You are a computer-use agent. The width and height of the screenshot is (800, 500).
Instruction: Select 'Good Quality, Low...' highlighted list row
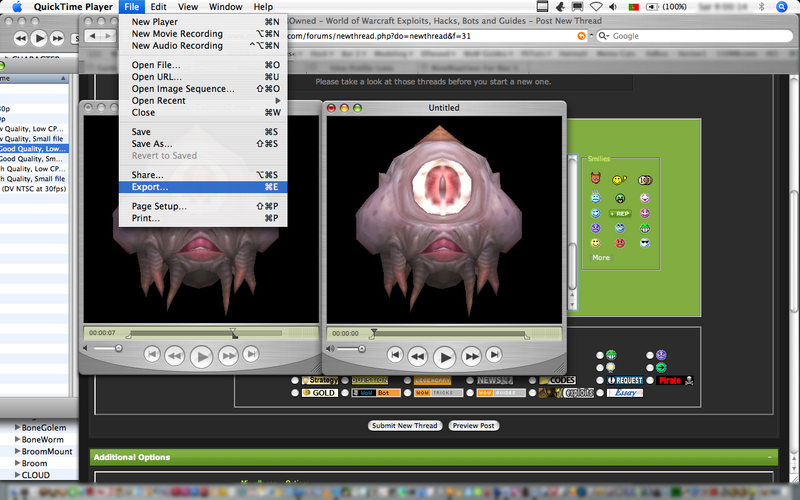coord(34,148)
